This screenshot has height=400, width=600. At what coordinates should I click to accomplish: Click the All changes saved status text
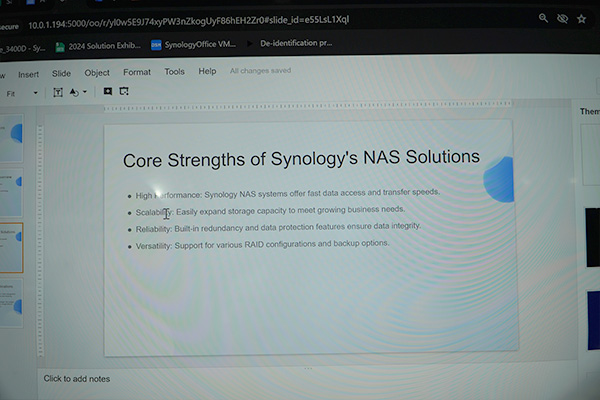click(x=261, y=71)
